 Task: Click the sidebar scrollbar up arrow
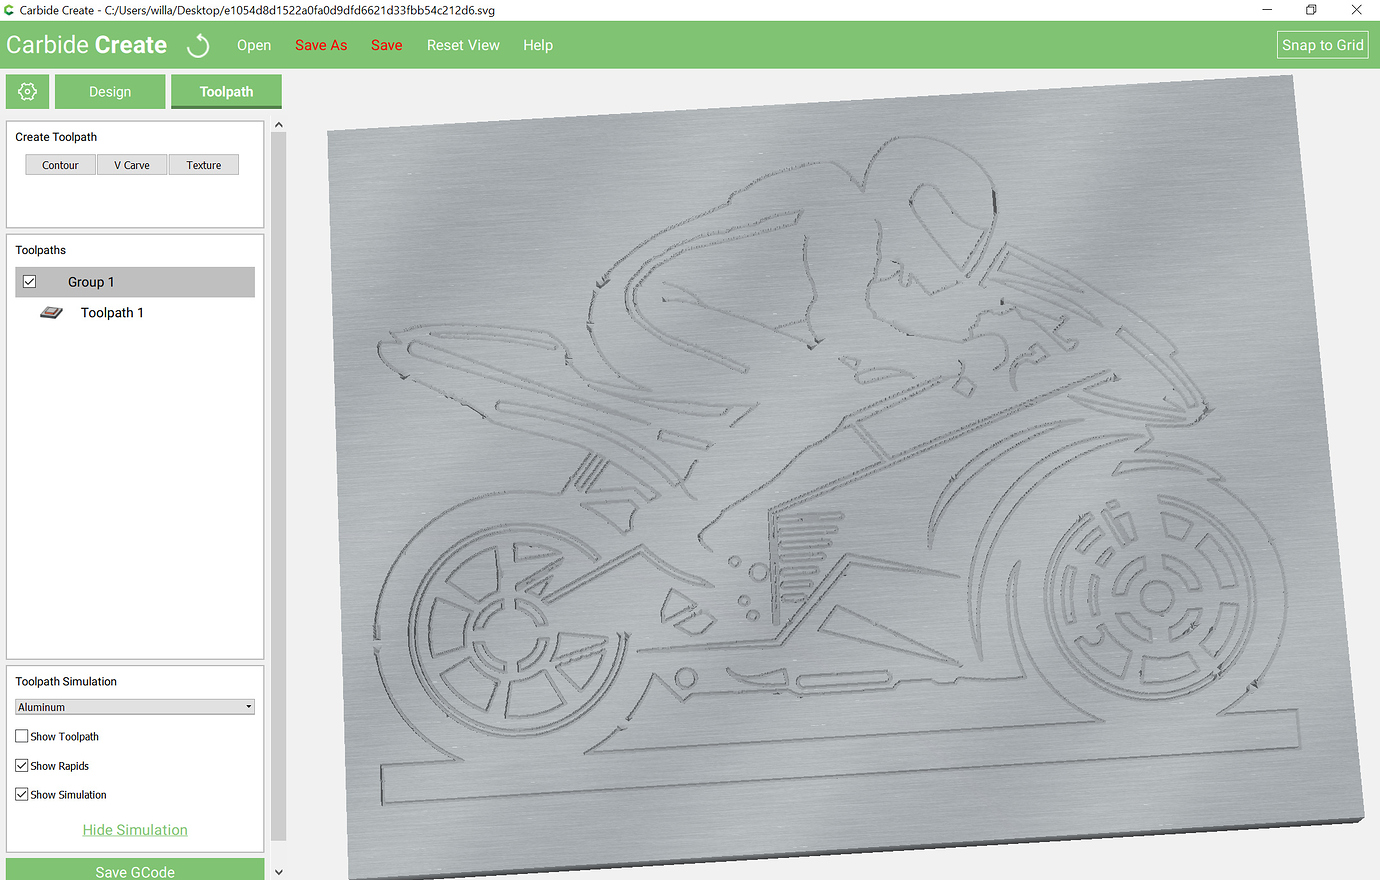(279, 125)
